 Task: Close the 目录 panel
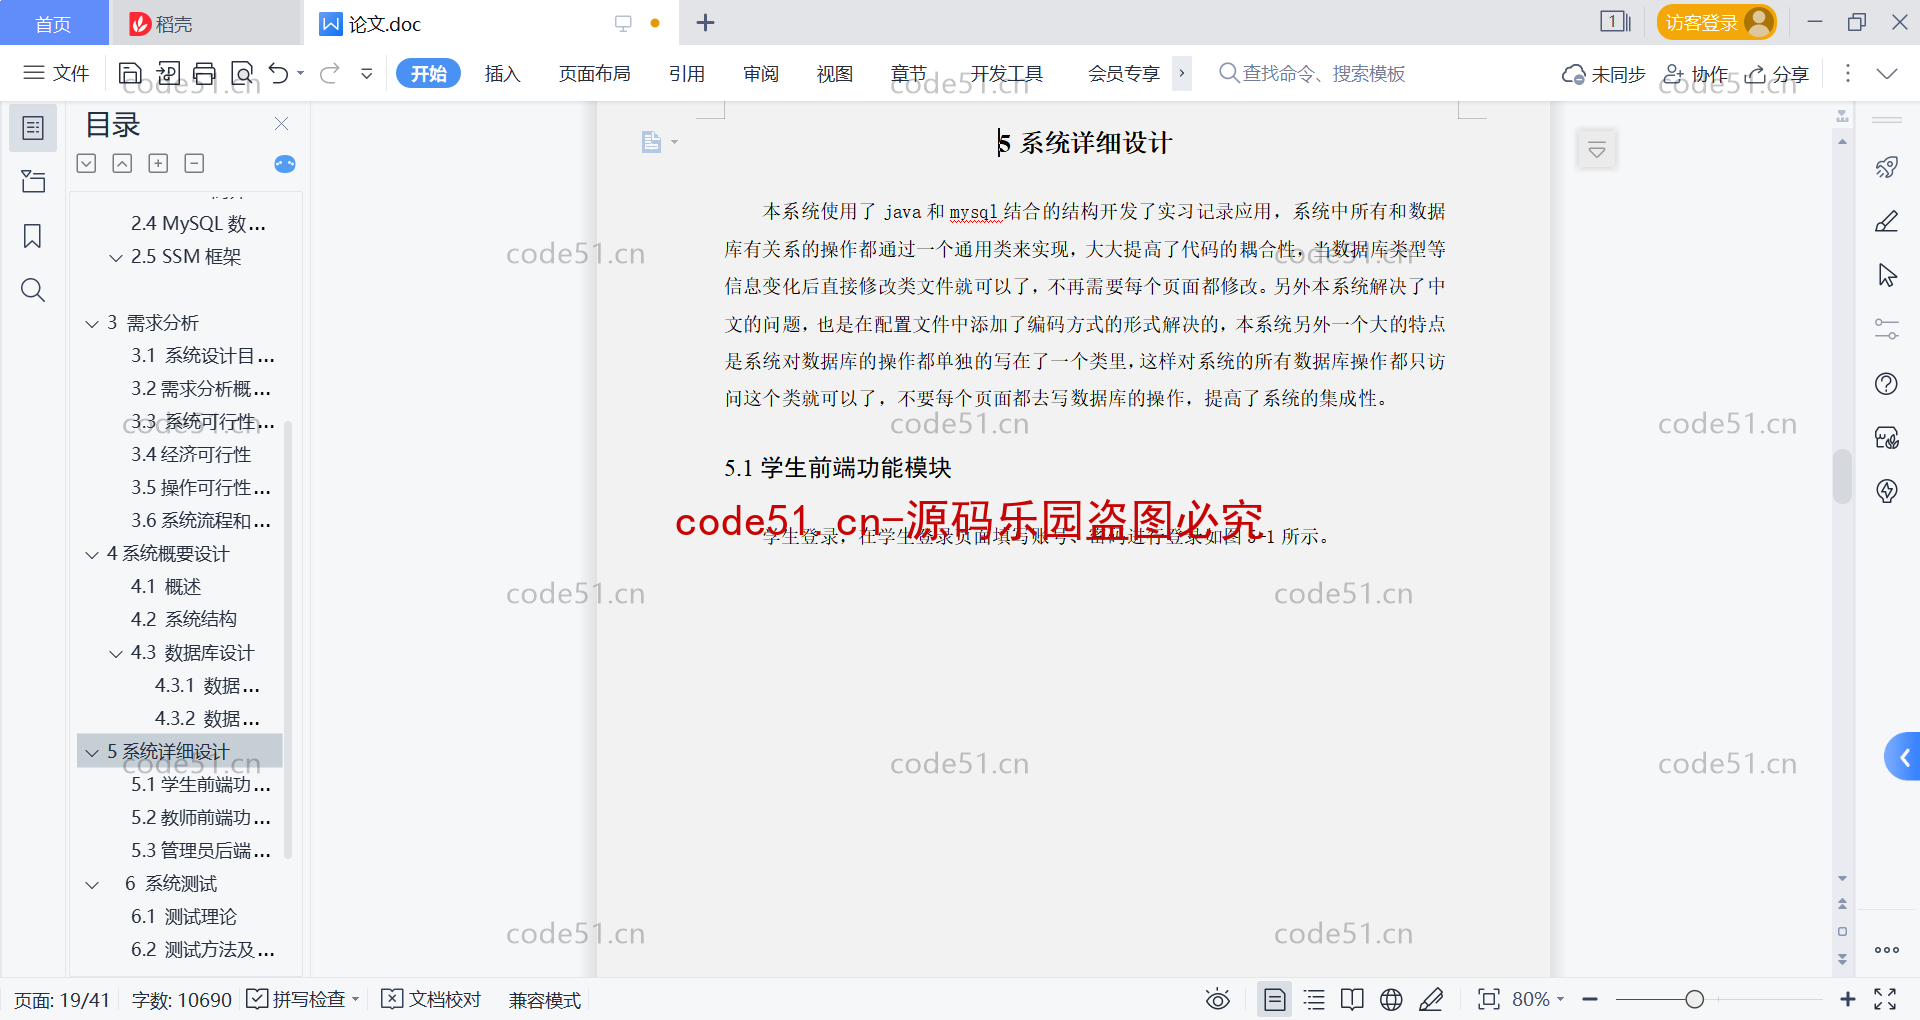pyautogui.click(x=281, y=124)
